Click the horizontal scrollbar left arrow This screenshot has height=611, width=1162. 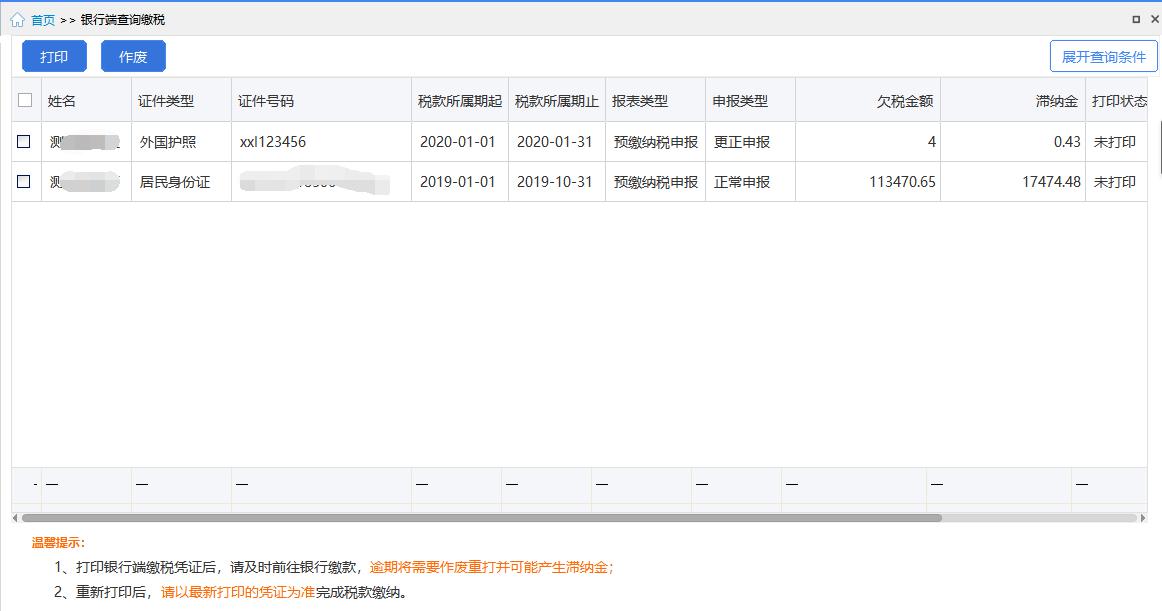15,518
